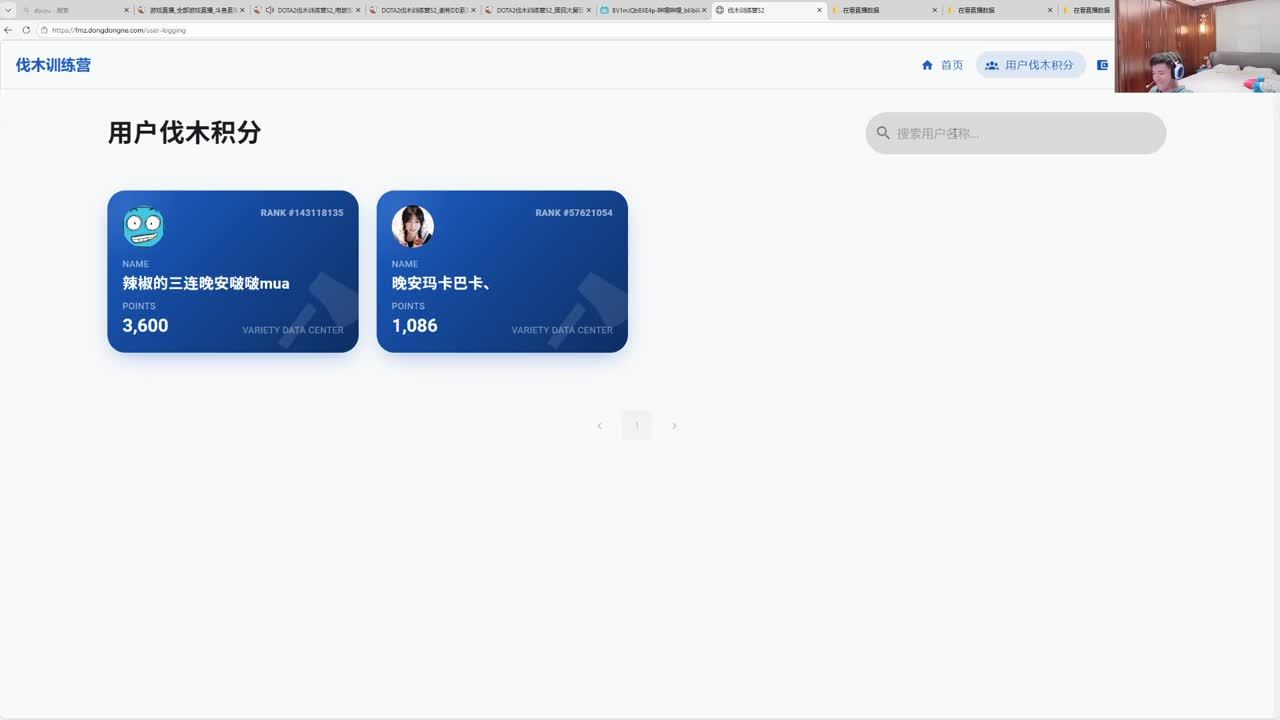Close the 伐木训练营S2 browser tab
This screenshot has width=1280, height=720.
pos(820,10)
